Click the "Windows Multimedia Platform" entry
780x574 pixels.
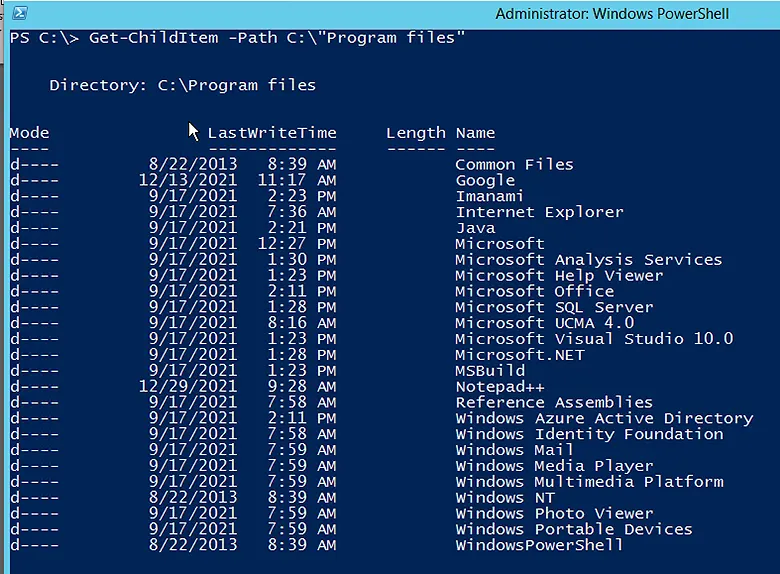click(589, 481)
